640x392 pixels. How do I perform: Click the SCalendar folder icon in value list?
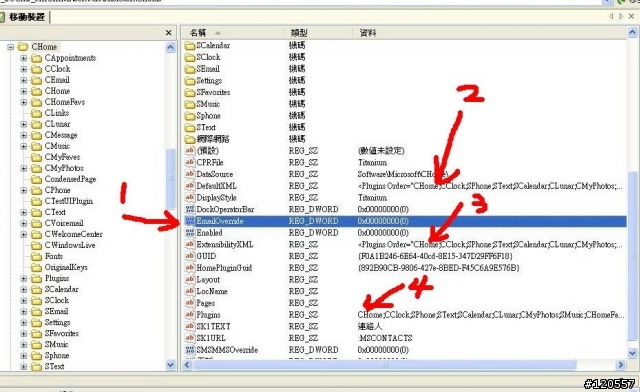click(190, 46)
